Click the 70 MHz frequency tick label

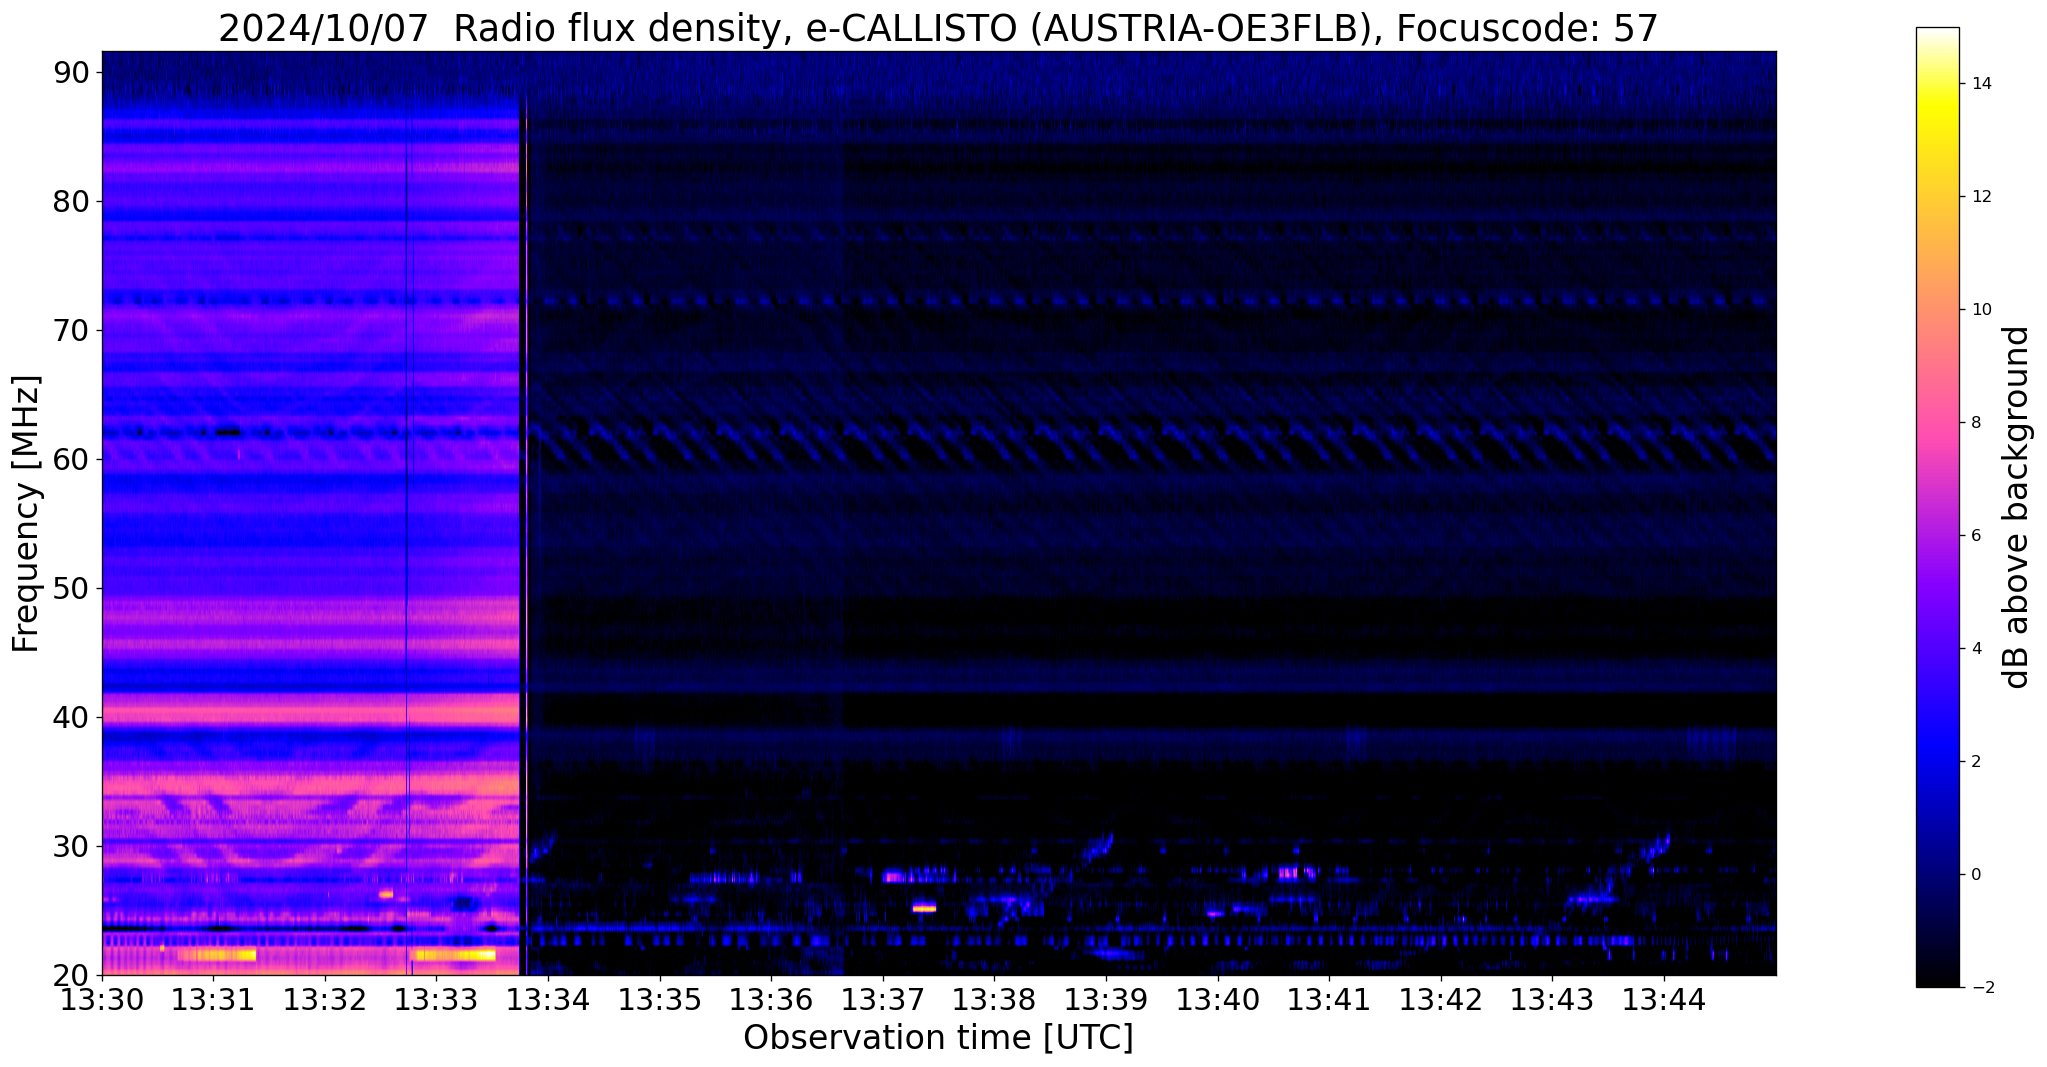click(71, 331)
